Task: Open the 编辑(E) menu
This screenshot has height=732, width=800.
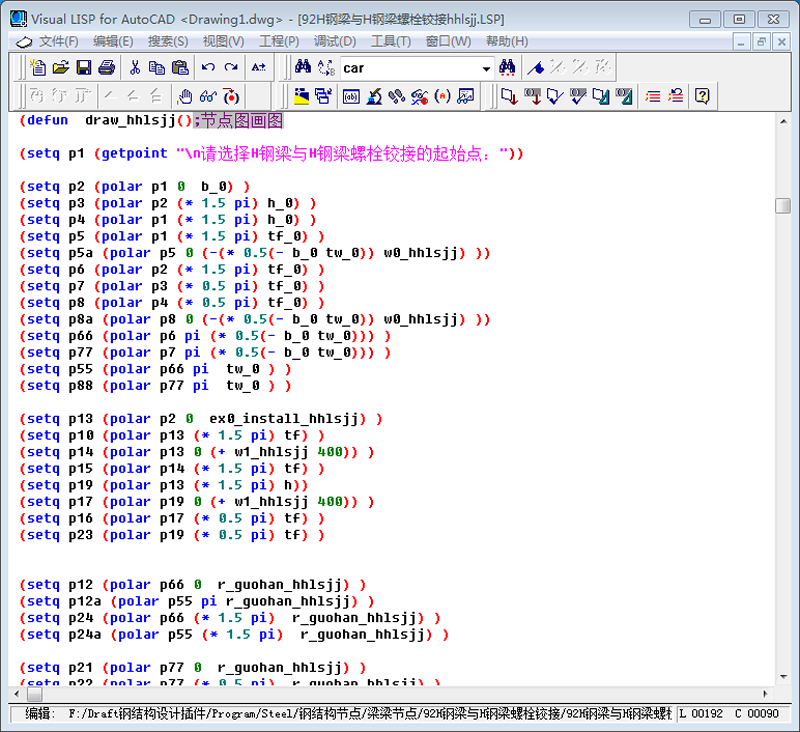Action: coord(113,41)
